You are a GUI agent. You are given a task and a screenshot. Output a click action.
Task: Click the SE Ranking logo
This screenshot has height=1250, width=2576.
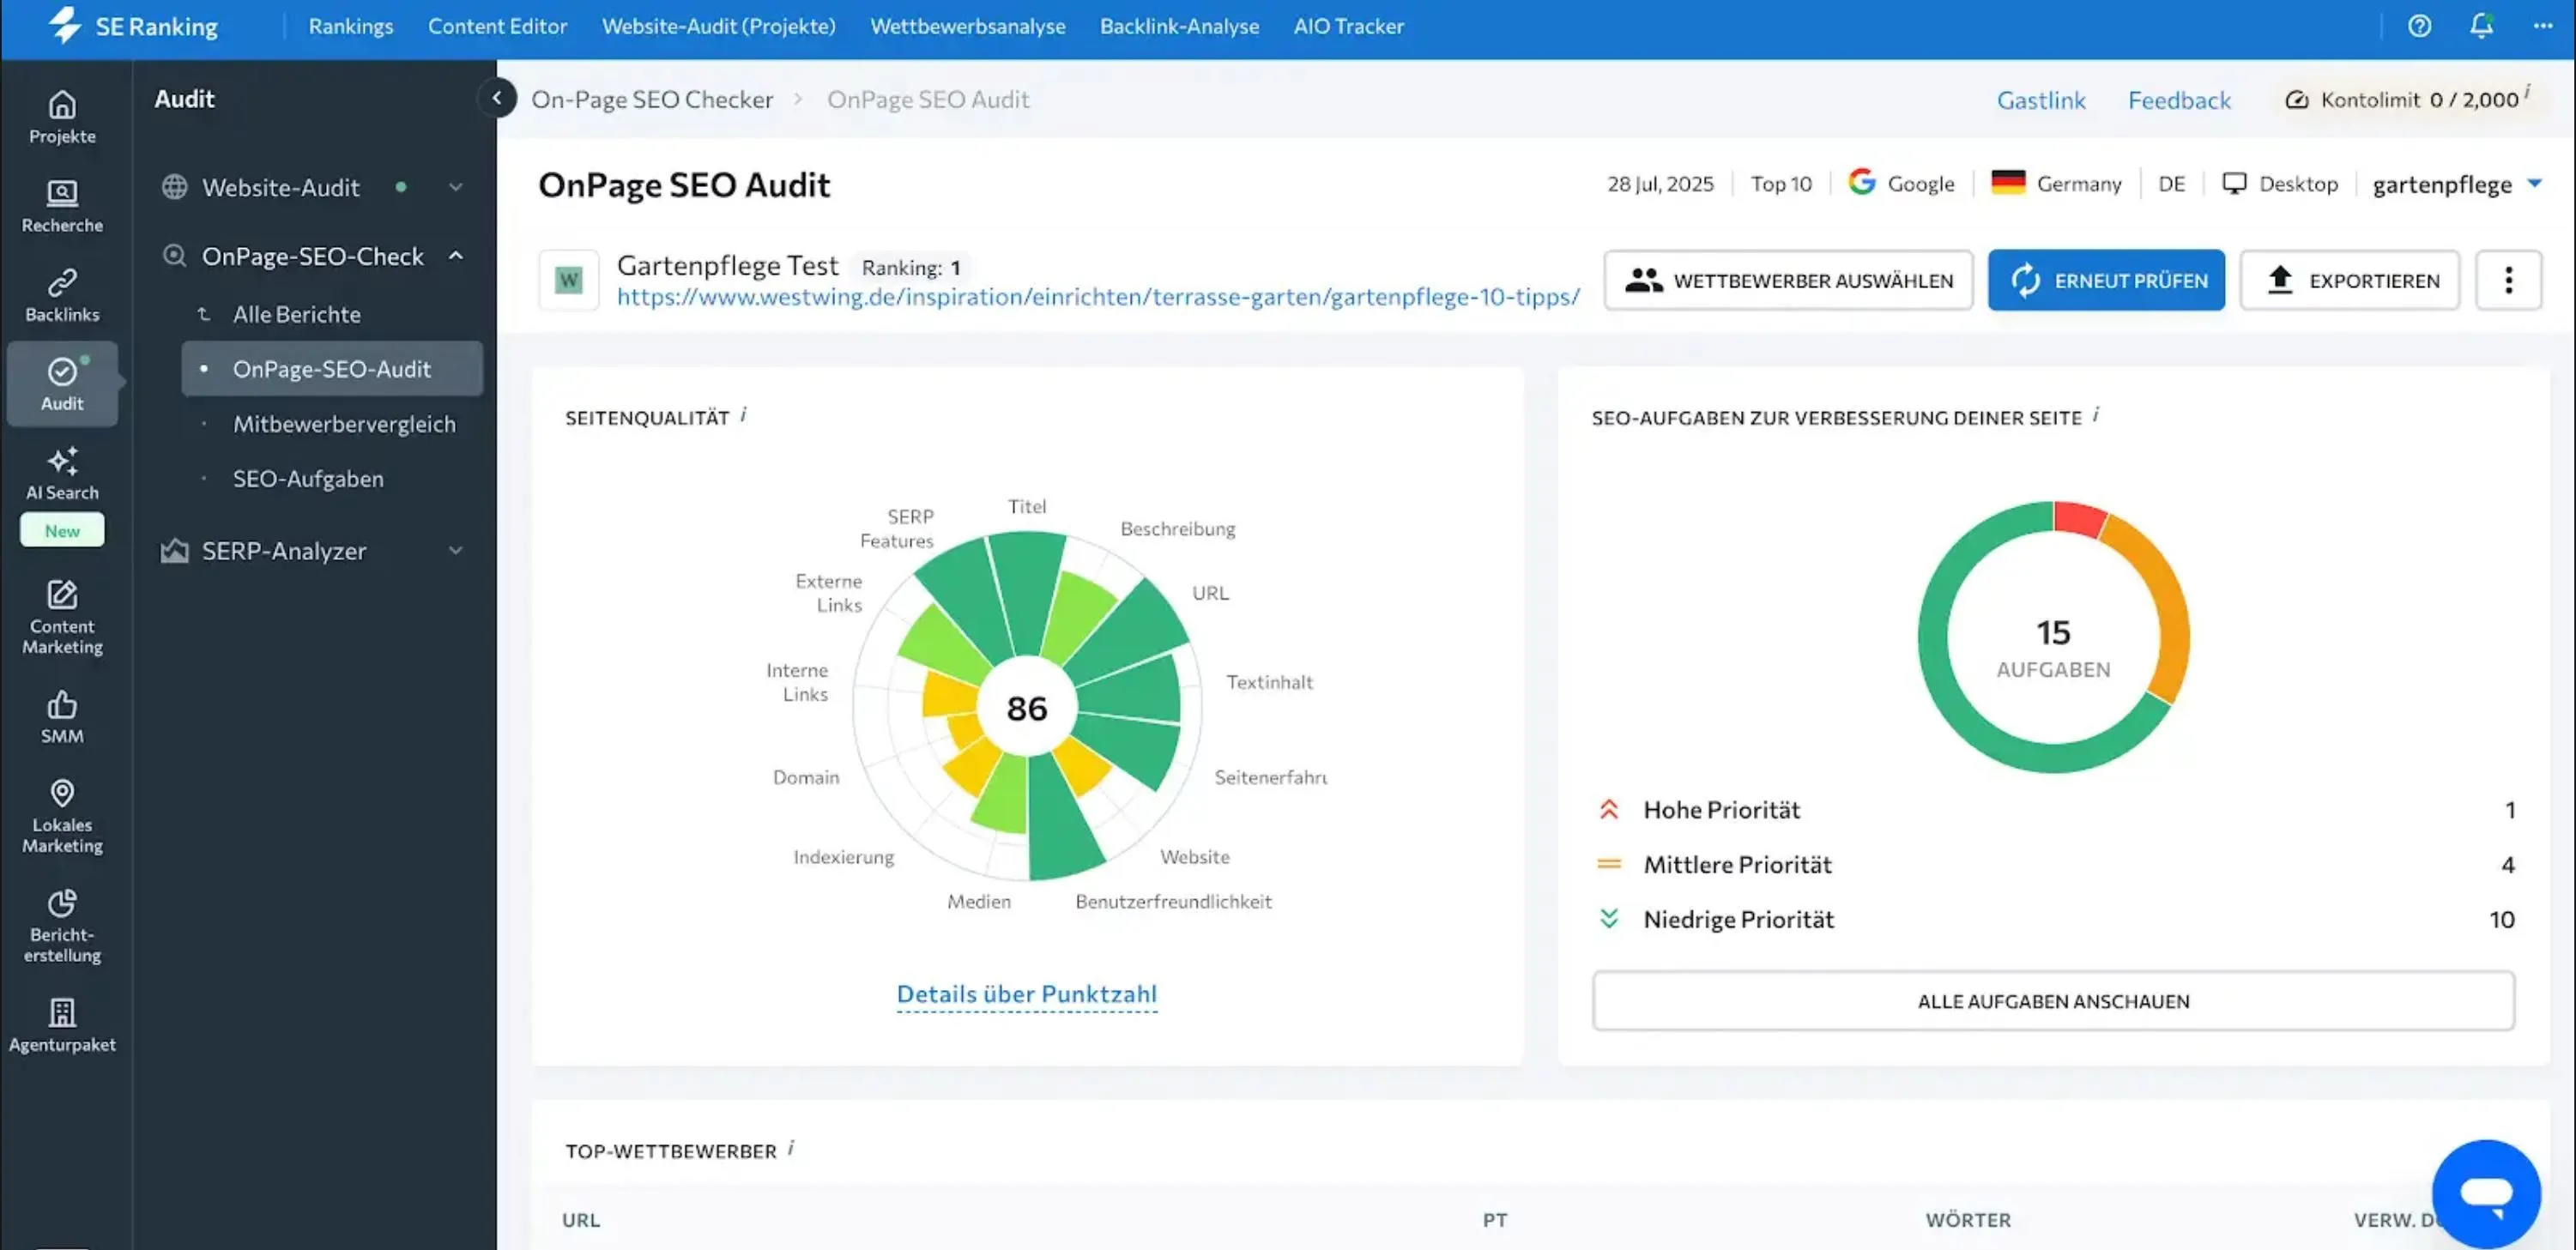pos(133,25)
